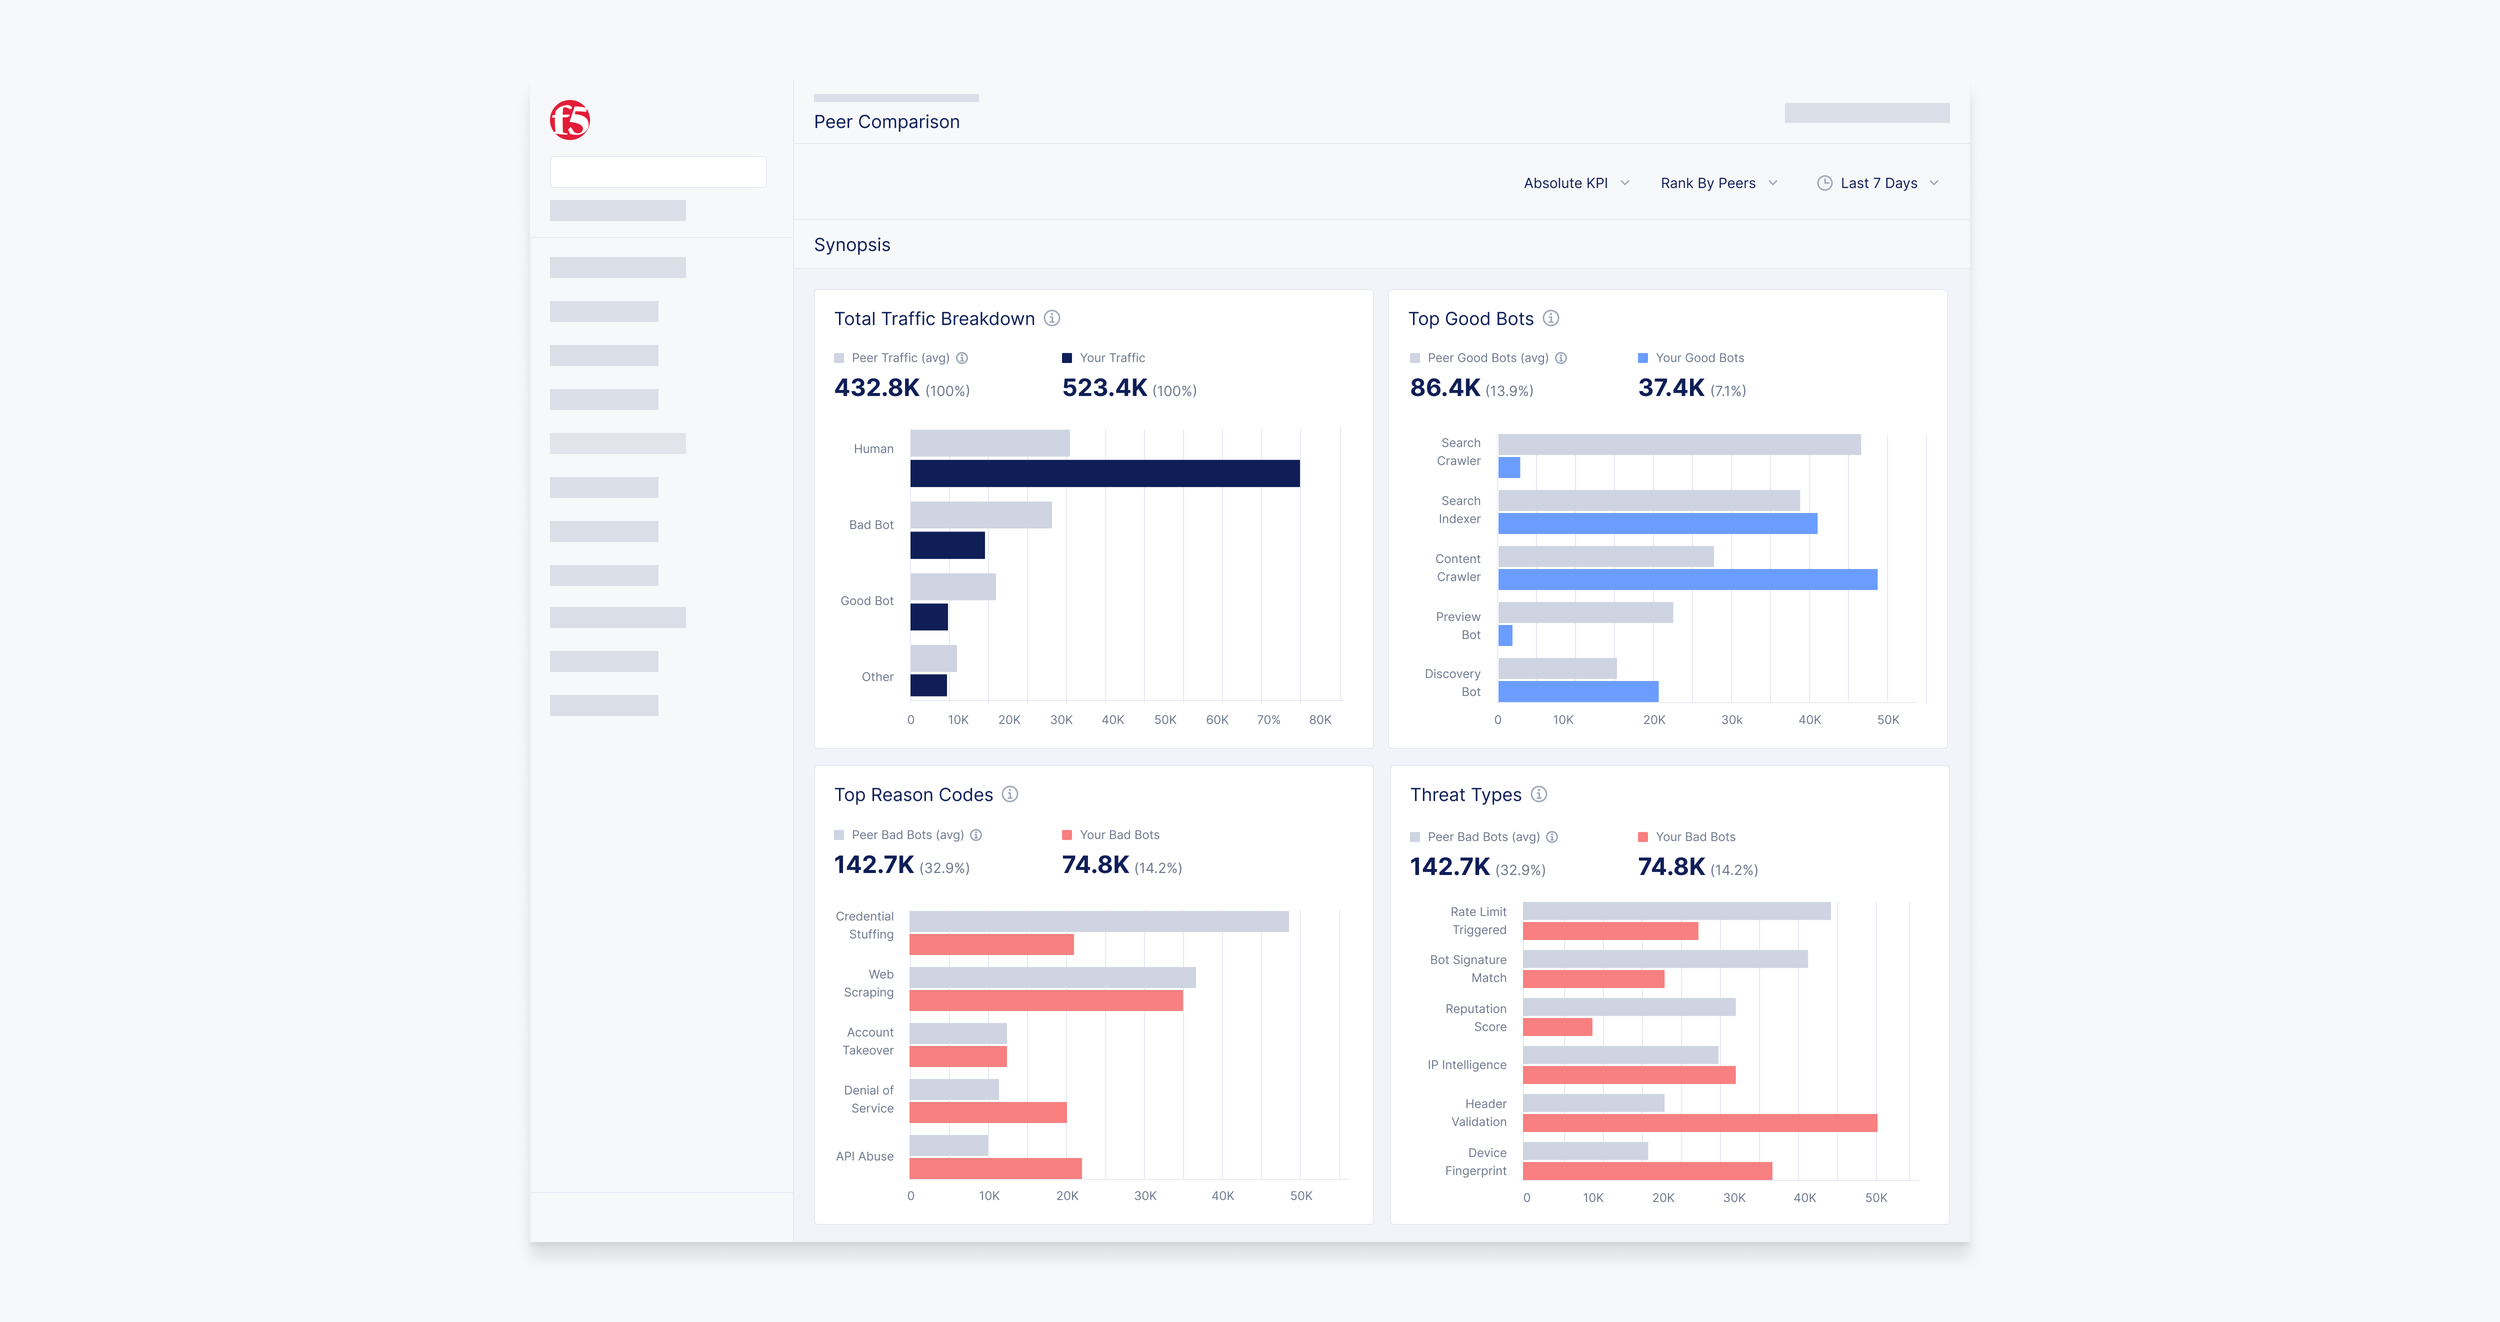Screen dimensions: 2500x1322
Task: Click the 37.4K your good bots value
Action: [x=1671, y=388]
